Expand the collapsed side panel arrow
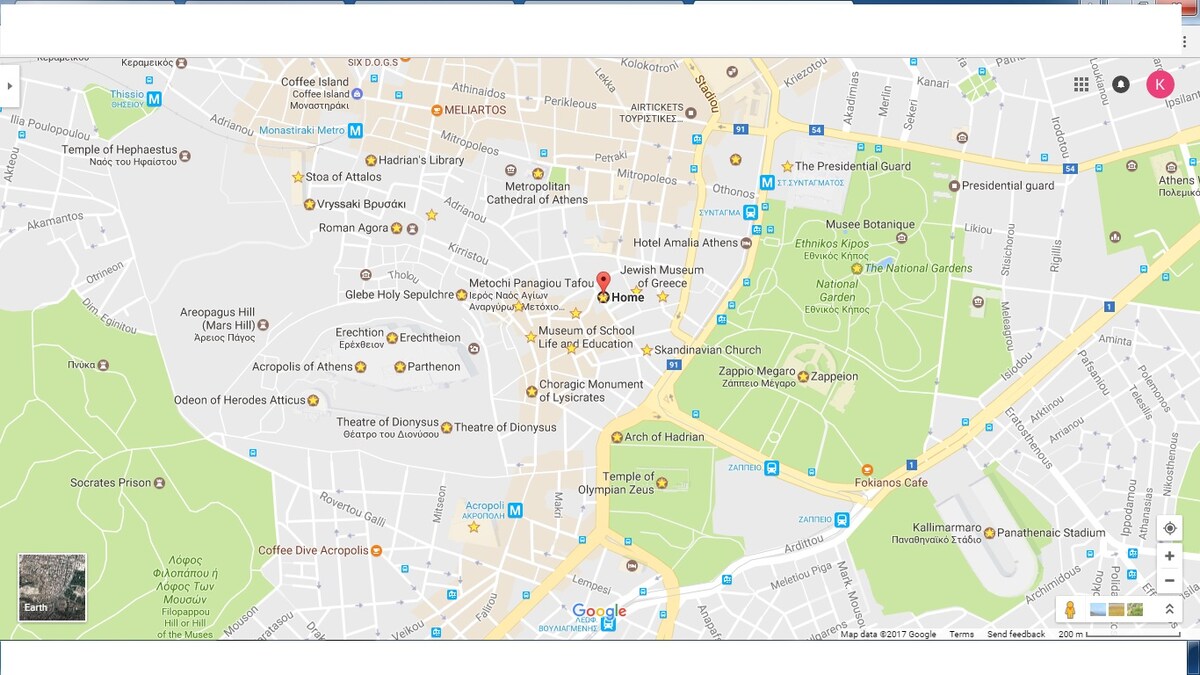 pos(10,86)
